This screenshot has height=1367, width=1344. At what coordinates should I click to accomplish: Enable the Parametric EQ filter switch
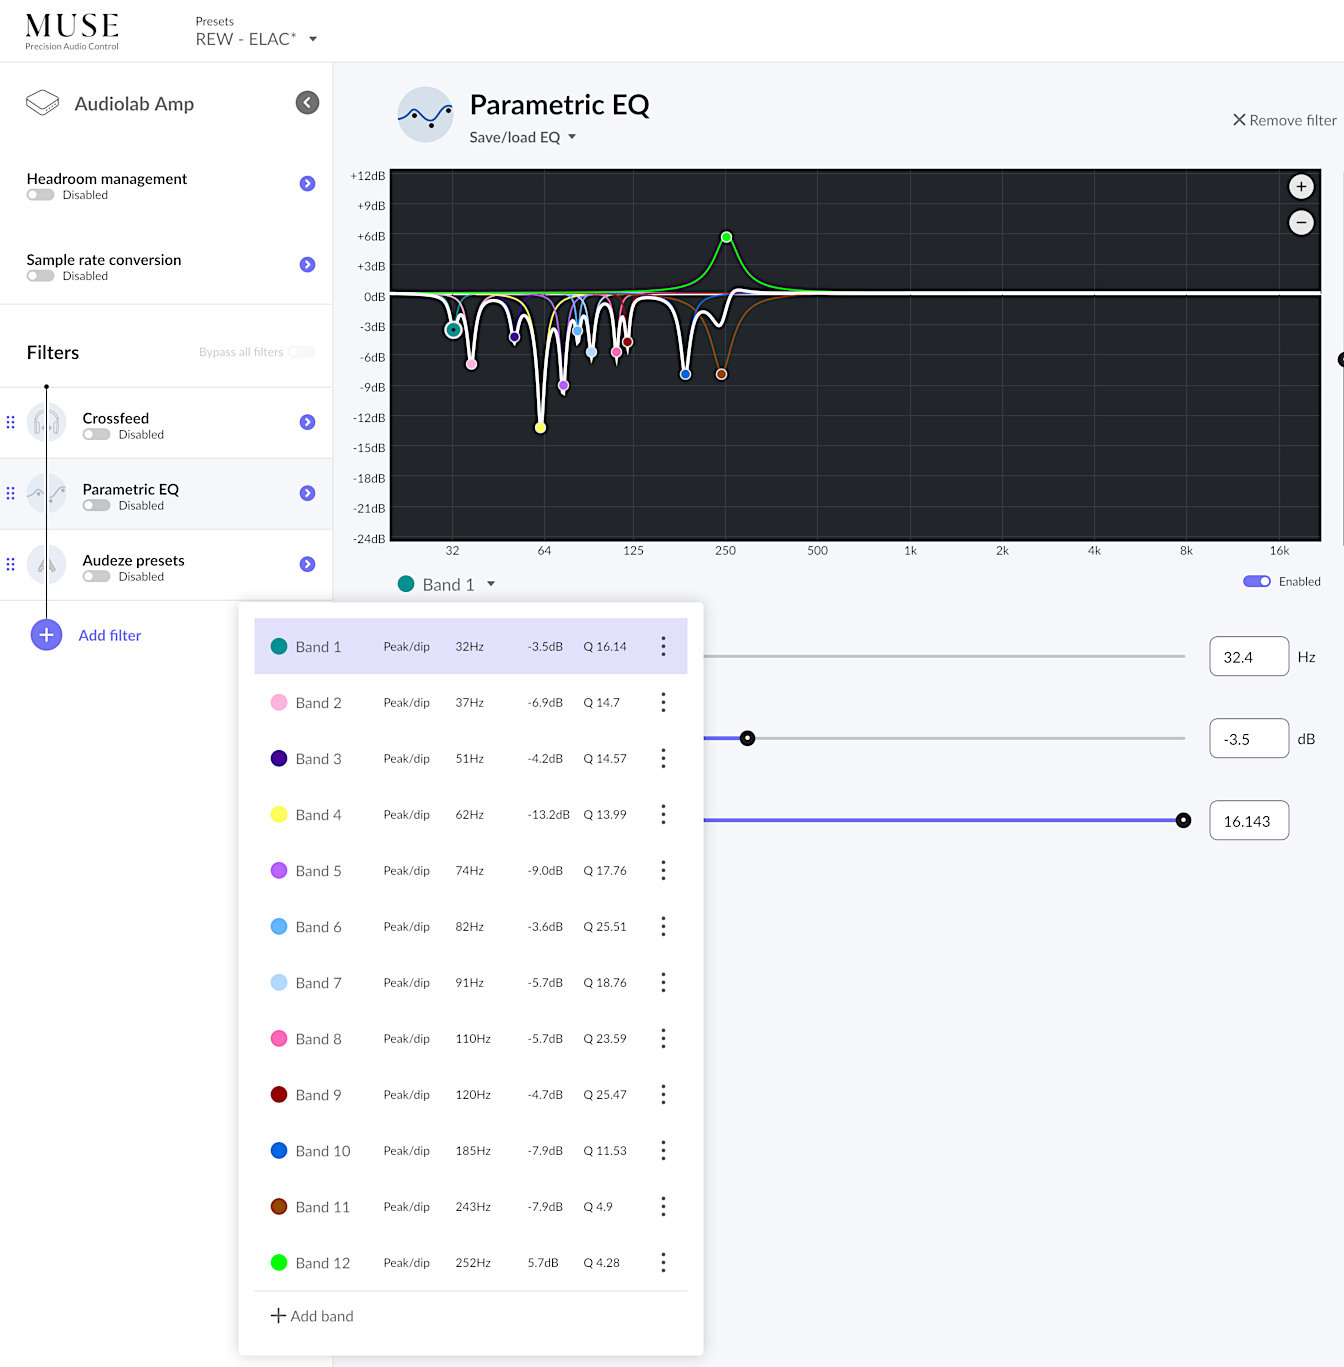96,506
